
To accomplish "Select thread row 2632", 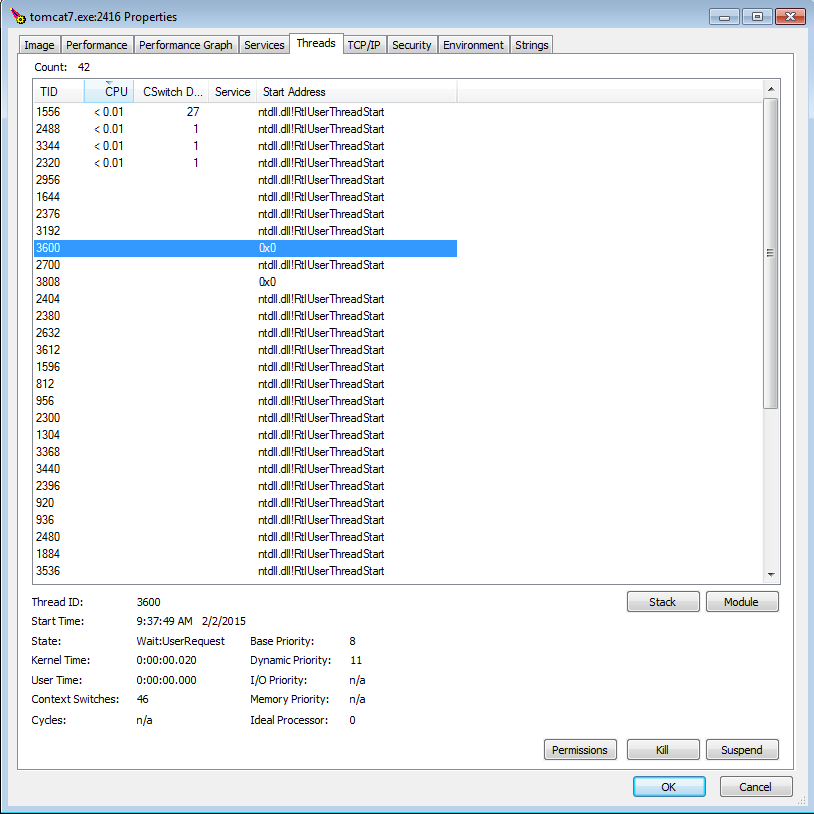I will click(x=245, y=333).
